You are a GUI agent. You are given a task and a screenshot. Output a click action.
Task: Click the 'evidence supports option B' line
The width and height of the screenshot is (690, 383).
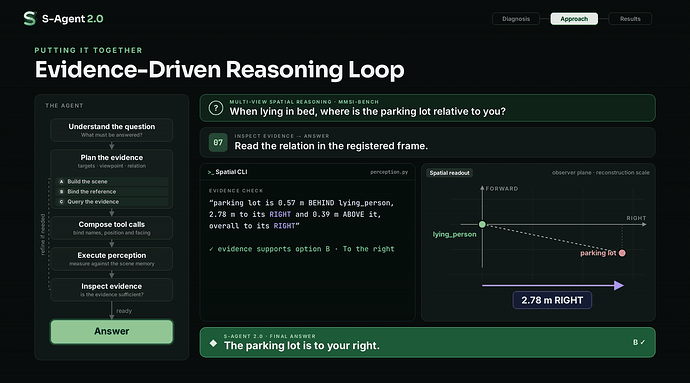(x=302, y=249)
